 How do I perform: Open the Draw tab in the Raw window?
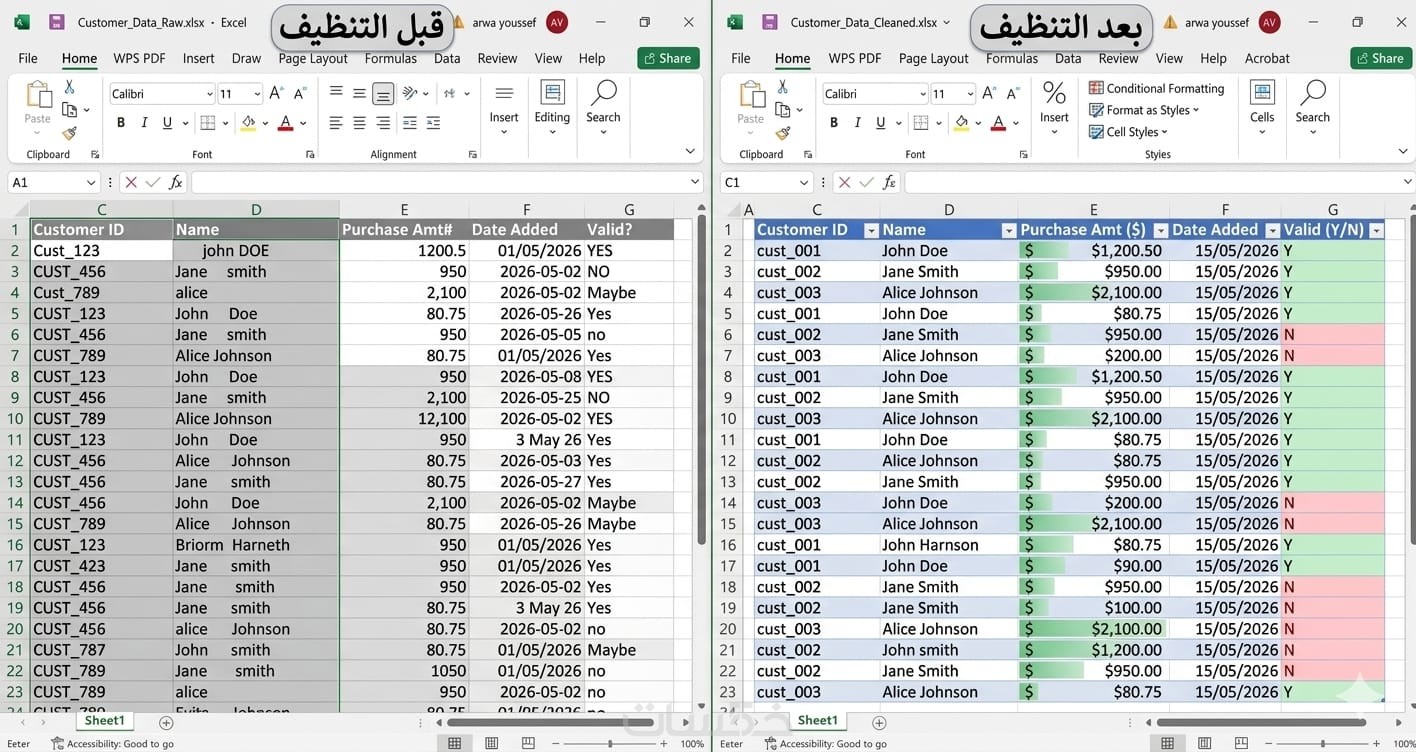(x=246, y=58)
